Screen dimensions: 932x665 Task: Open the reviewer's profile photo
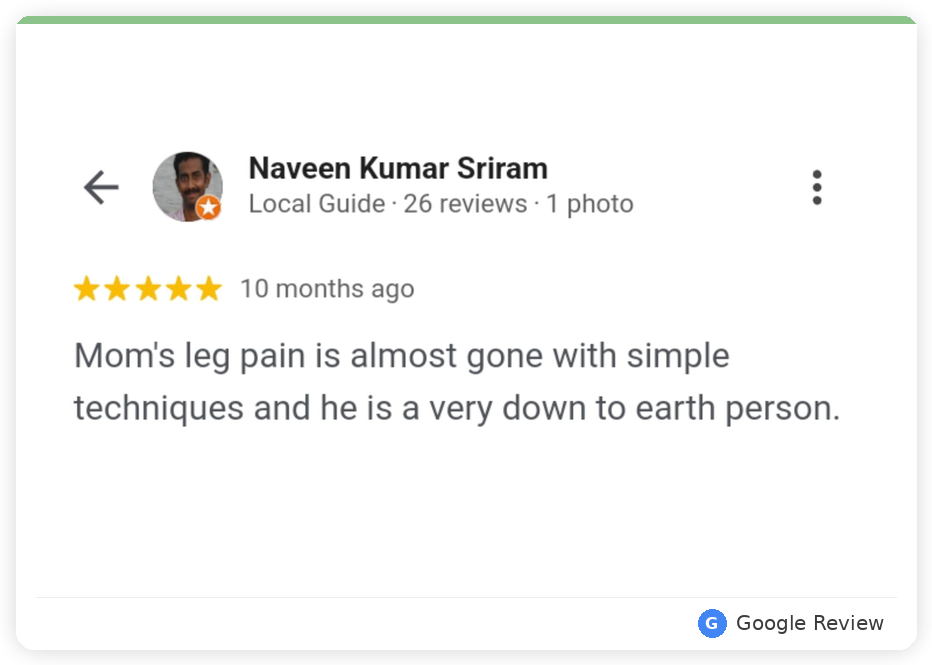click(188, 187)
